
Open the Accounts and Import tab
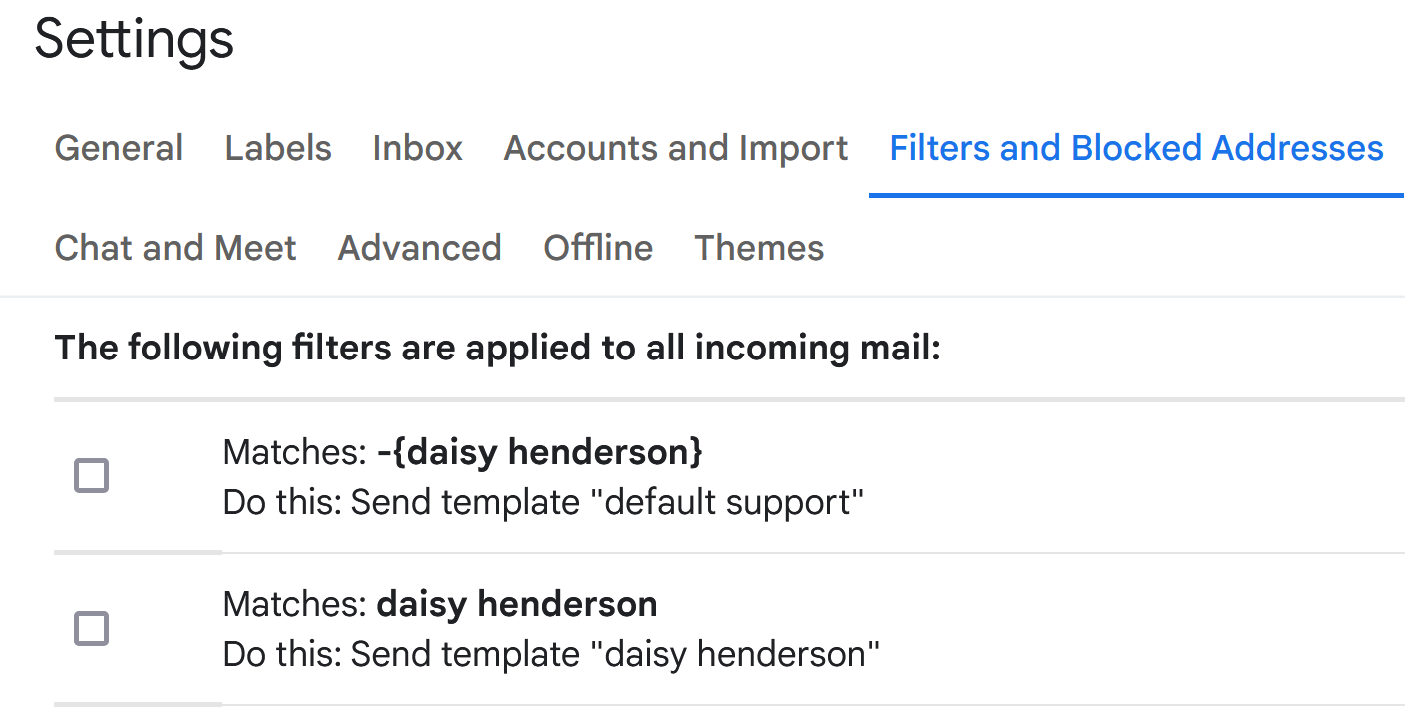tap(674, 147)
